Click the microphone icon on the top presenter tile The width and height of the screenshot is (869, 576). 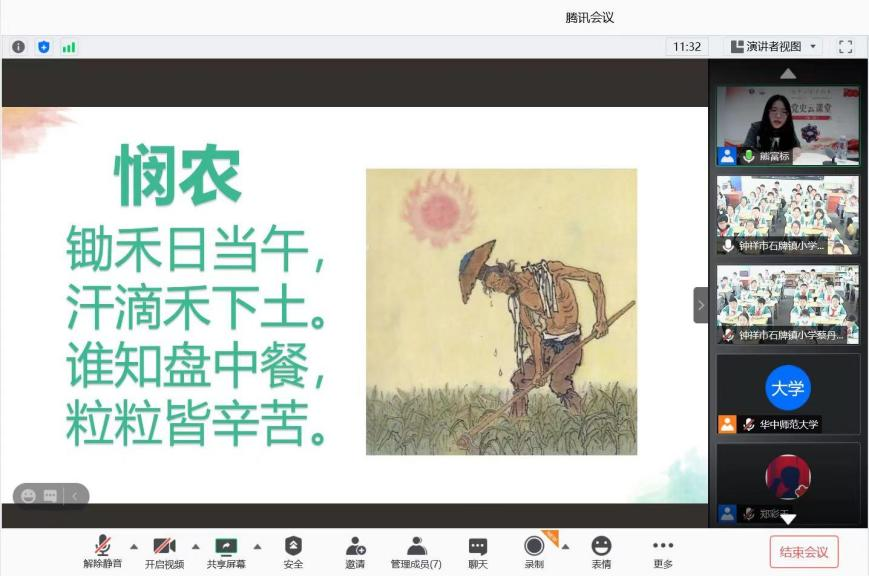pyautogui.click(x=749, y=156)
